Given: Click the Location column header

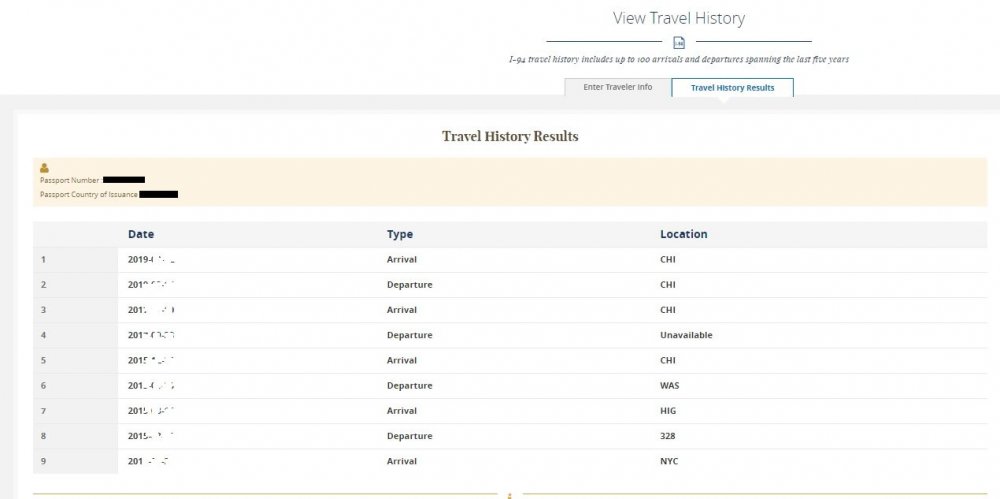Looking at the screenshot, I should click(x=684, y=234).
